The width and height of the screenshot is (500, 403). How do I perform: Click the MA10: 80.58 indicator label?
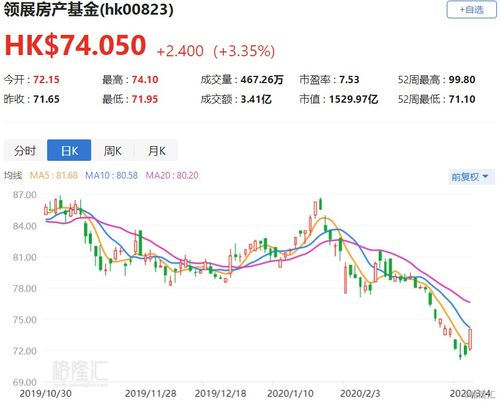111,175
